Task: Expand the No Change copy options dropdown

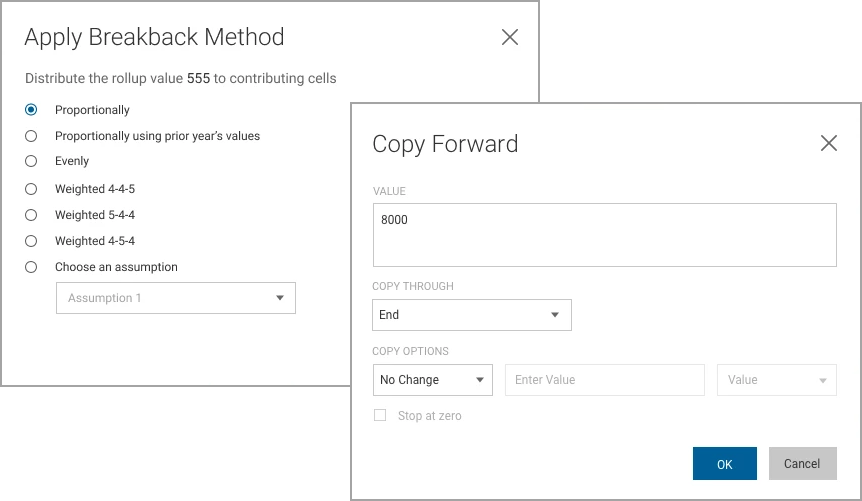Action: 433,380
